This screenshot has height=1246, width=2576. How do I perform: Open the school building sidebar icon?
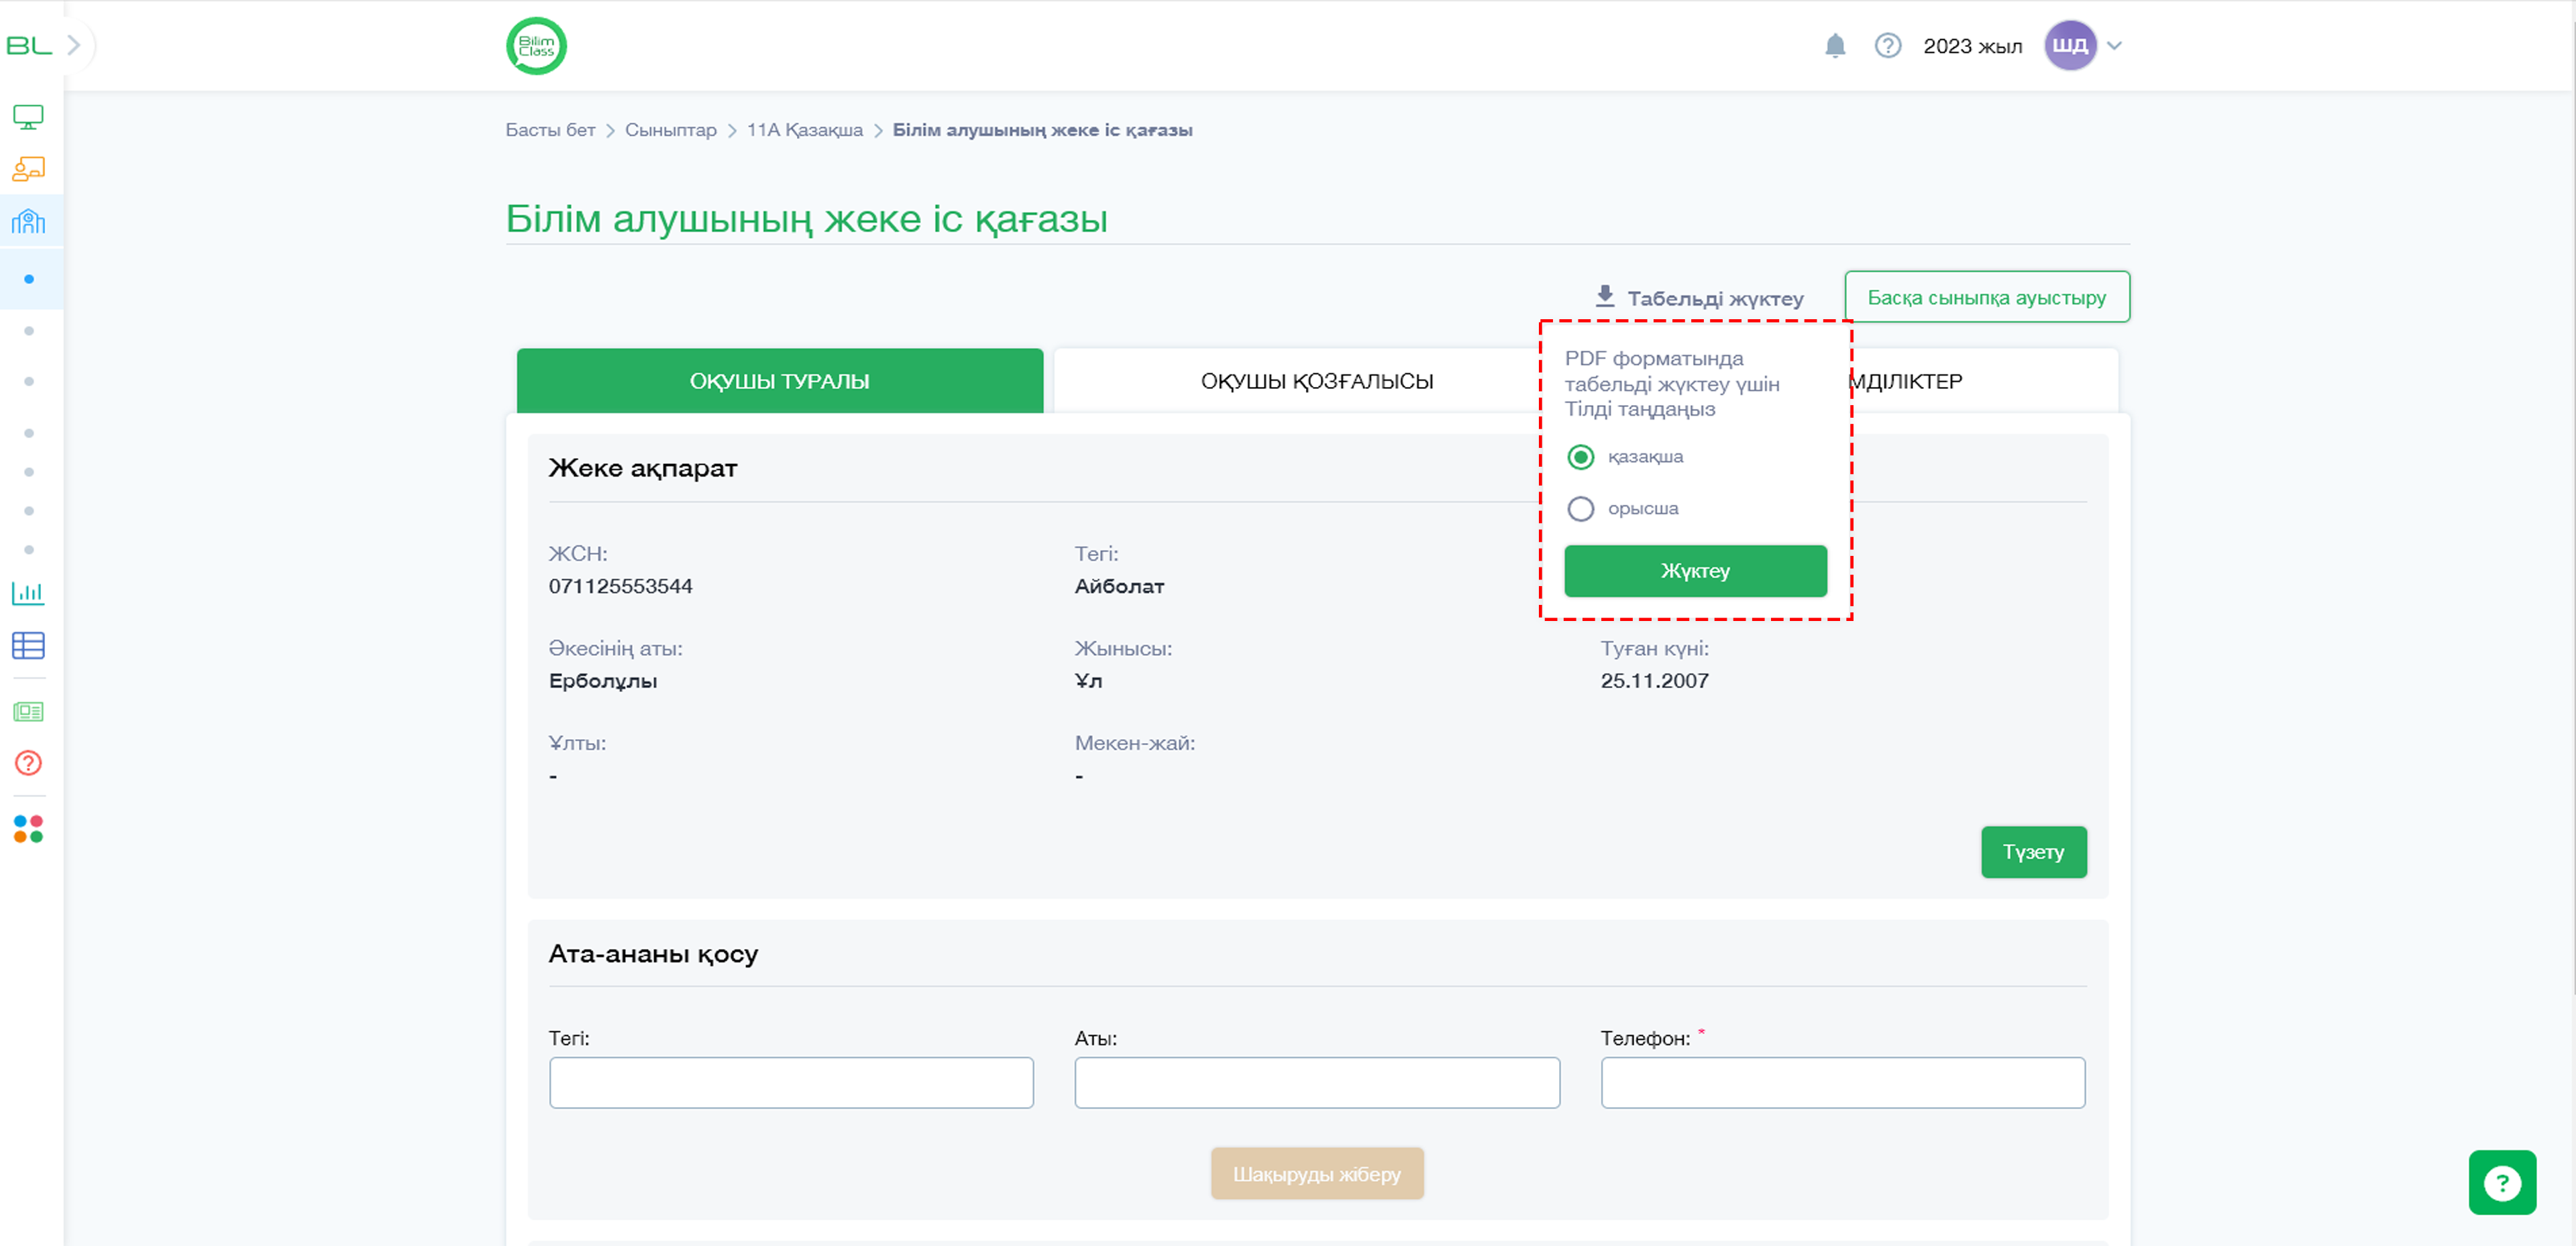(x=28, y=221)
